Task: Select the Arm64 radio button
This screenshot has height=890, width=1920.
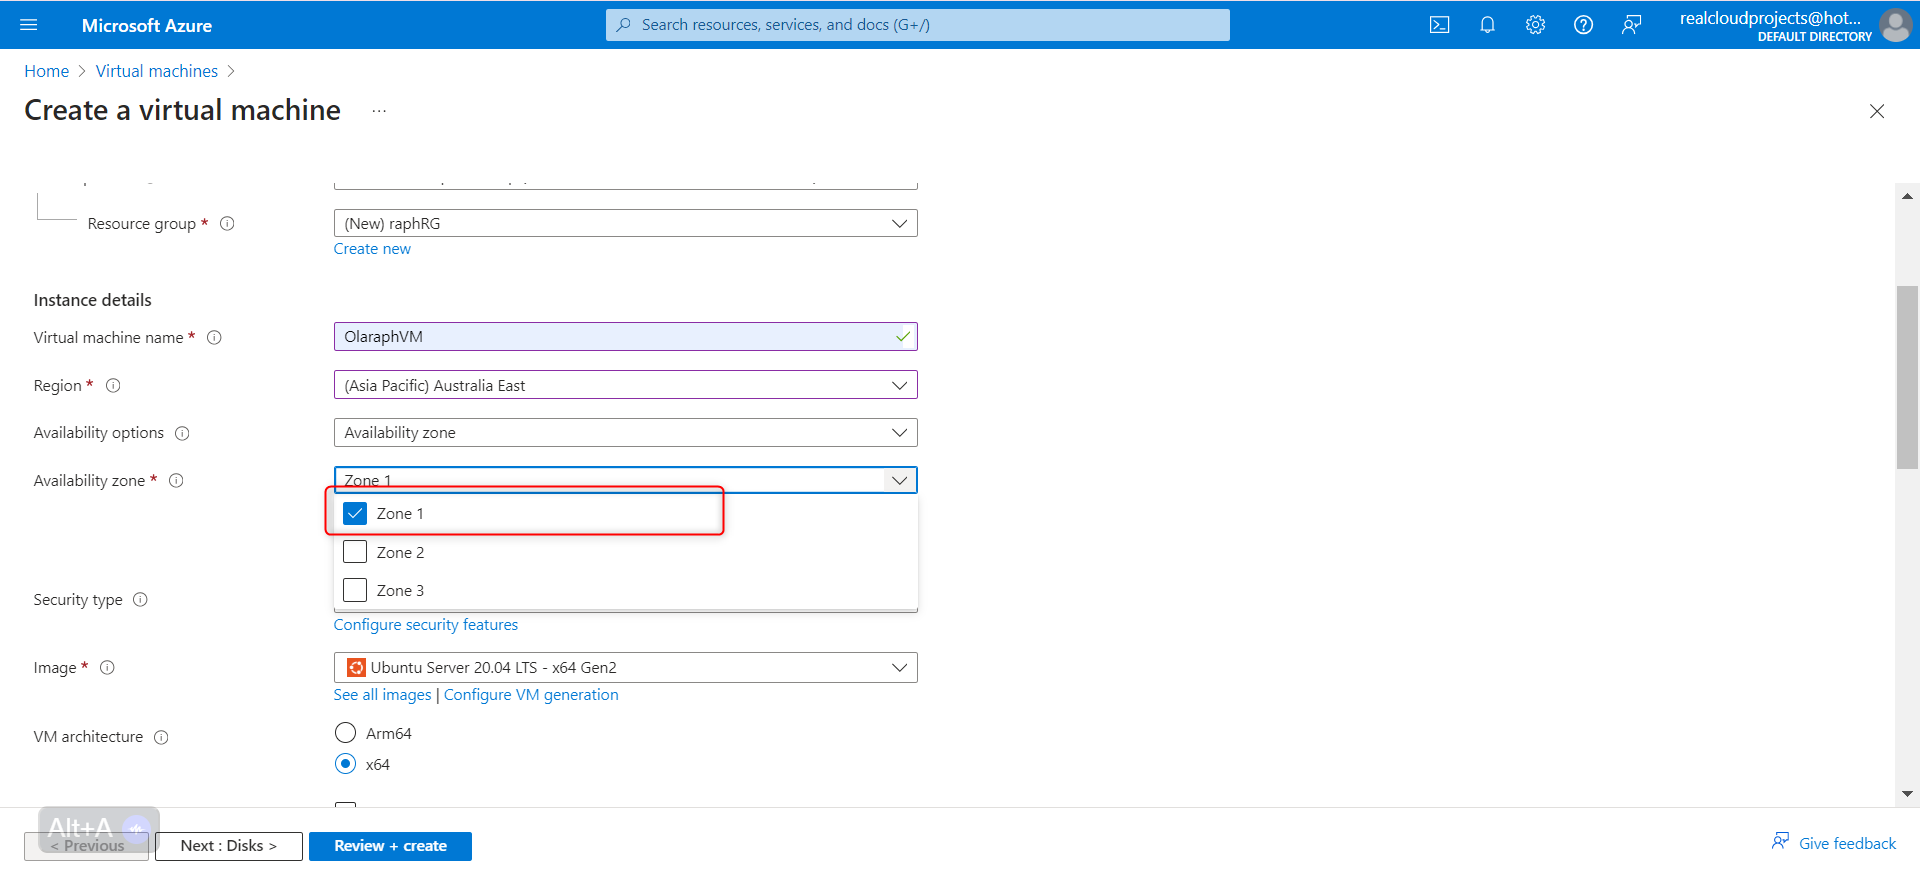Action: (x=346, y=733)
